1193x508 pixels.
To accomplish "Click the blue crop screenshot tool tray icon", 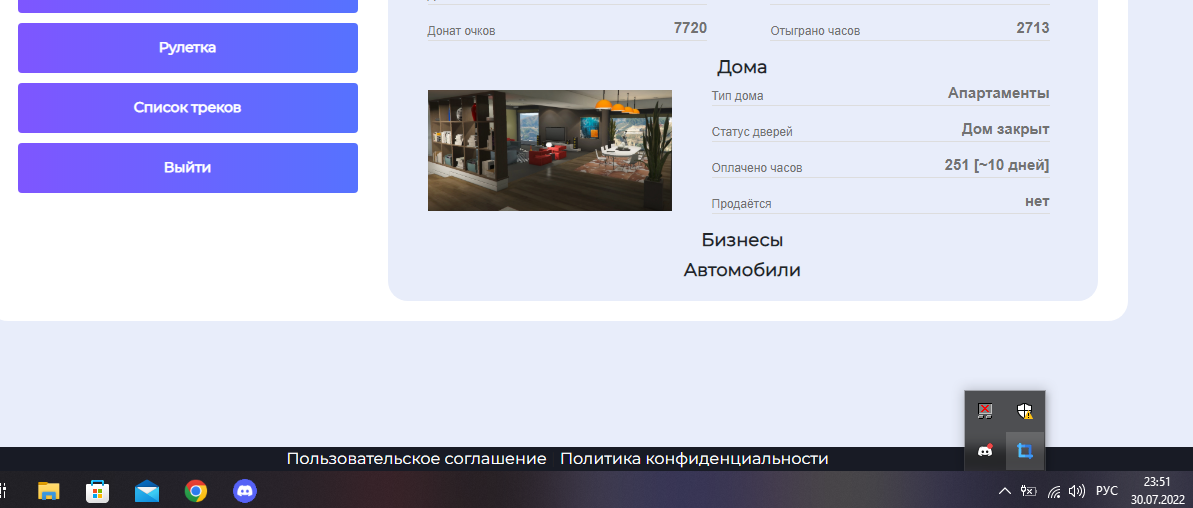I will point(1024,451).
